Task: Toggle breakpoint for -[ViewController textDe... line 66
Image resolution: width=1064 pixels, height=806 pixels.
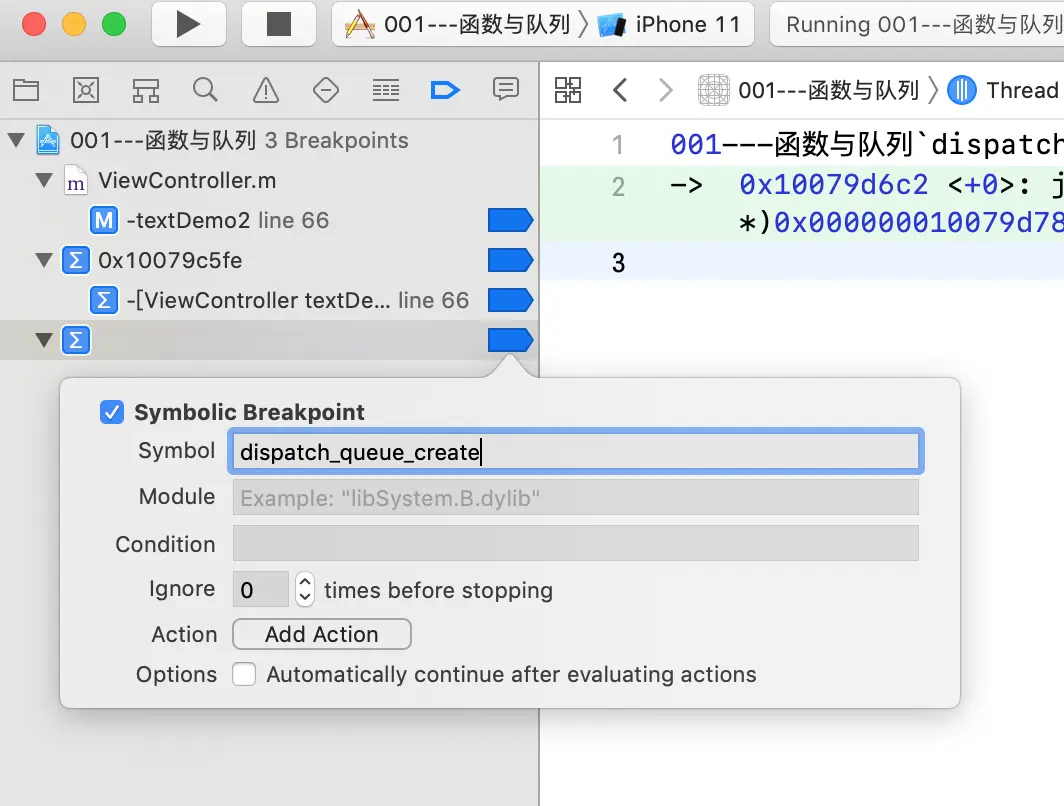Action: point(510,300)
